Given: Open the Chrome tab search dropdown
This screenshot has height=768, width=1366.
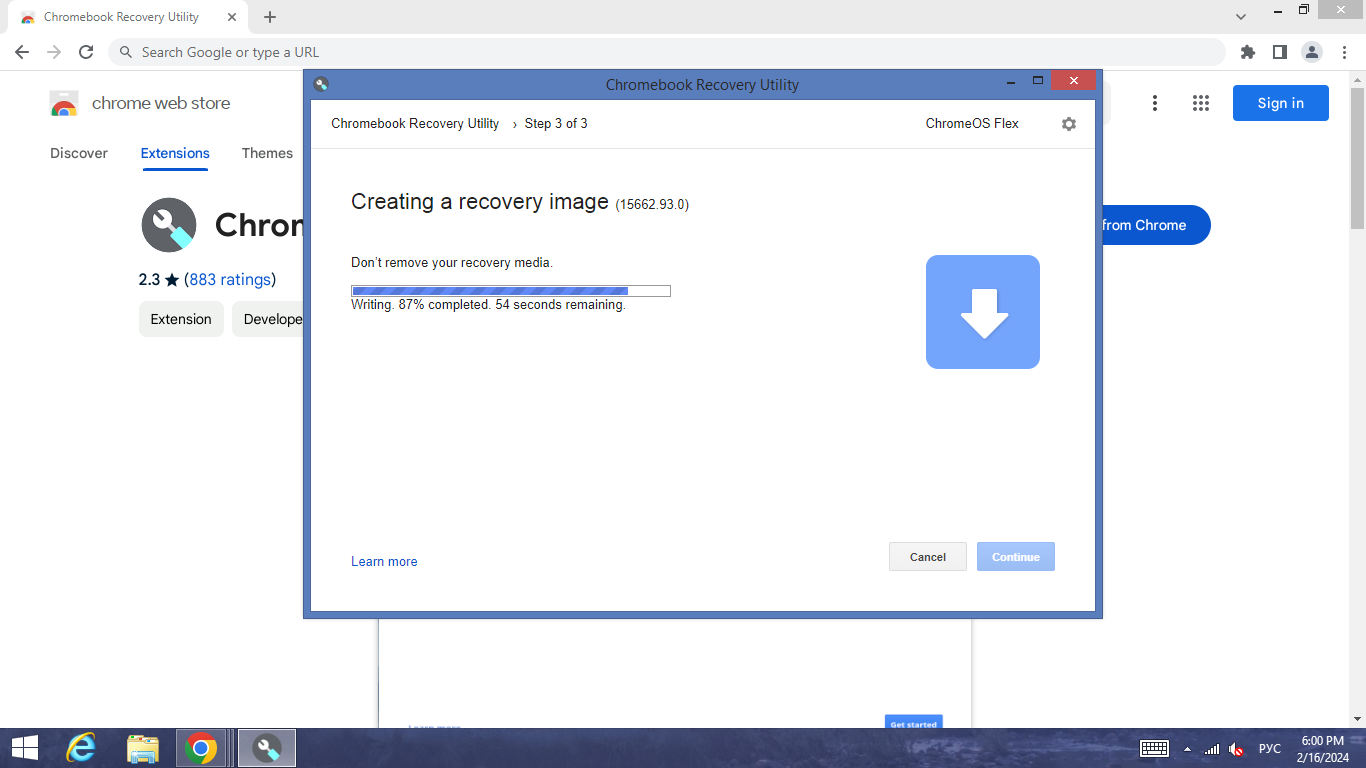Looking at the screenshot, I should point(1241,17).
